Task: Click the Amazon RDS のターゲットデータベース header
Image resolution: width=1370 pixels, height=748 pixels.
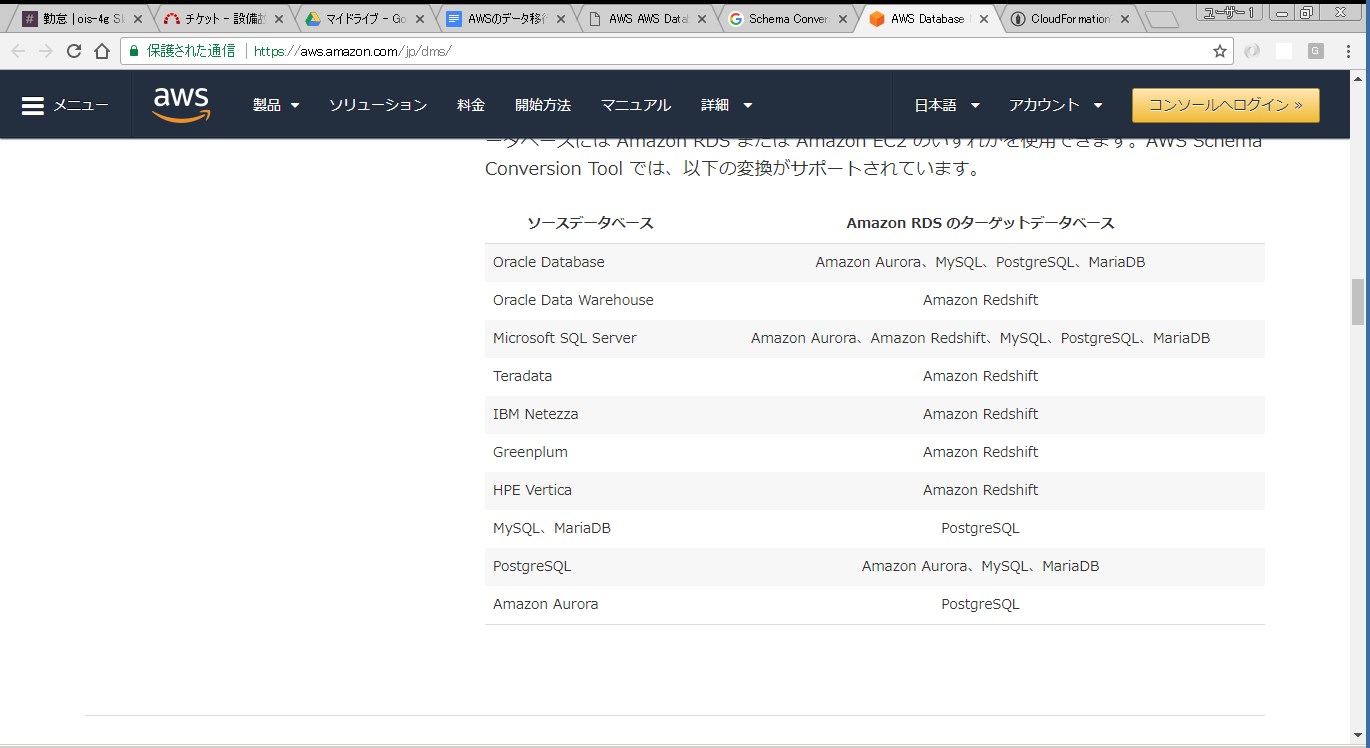Action: [x=980, y=223]
